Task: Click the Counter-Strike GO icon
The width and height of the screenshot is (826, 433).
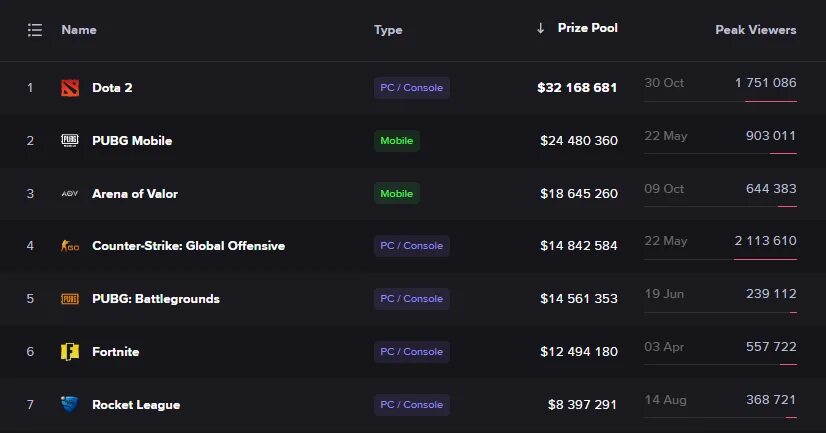Action: click(x=70, y=246)
